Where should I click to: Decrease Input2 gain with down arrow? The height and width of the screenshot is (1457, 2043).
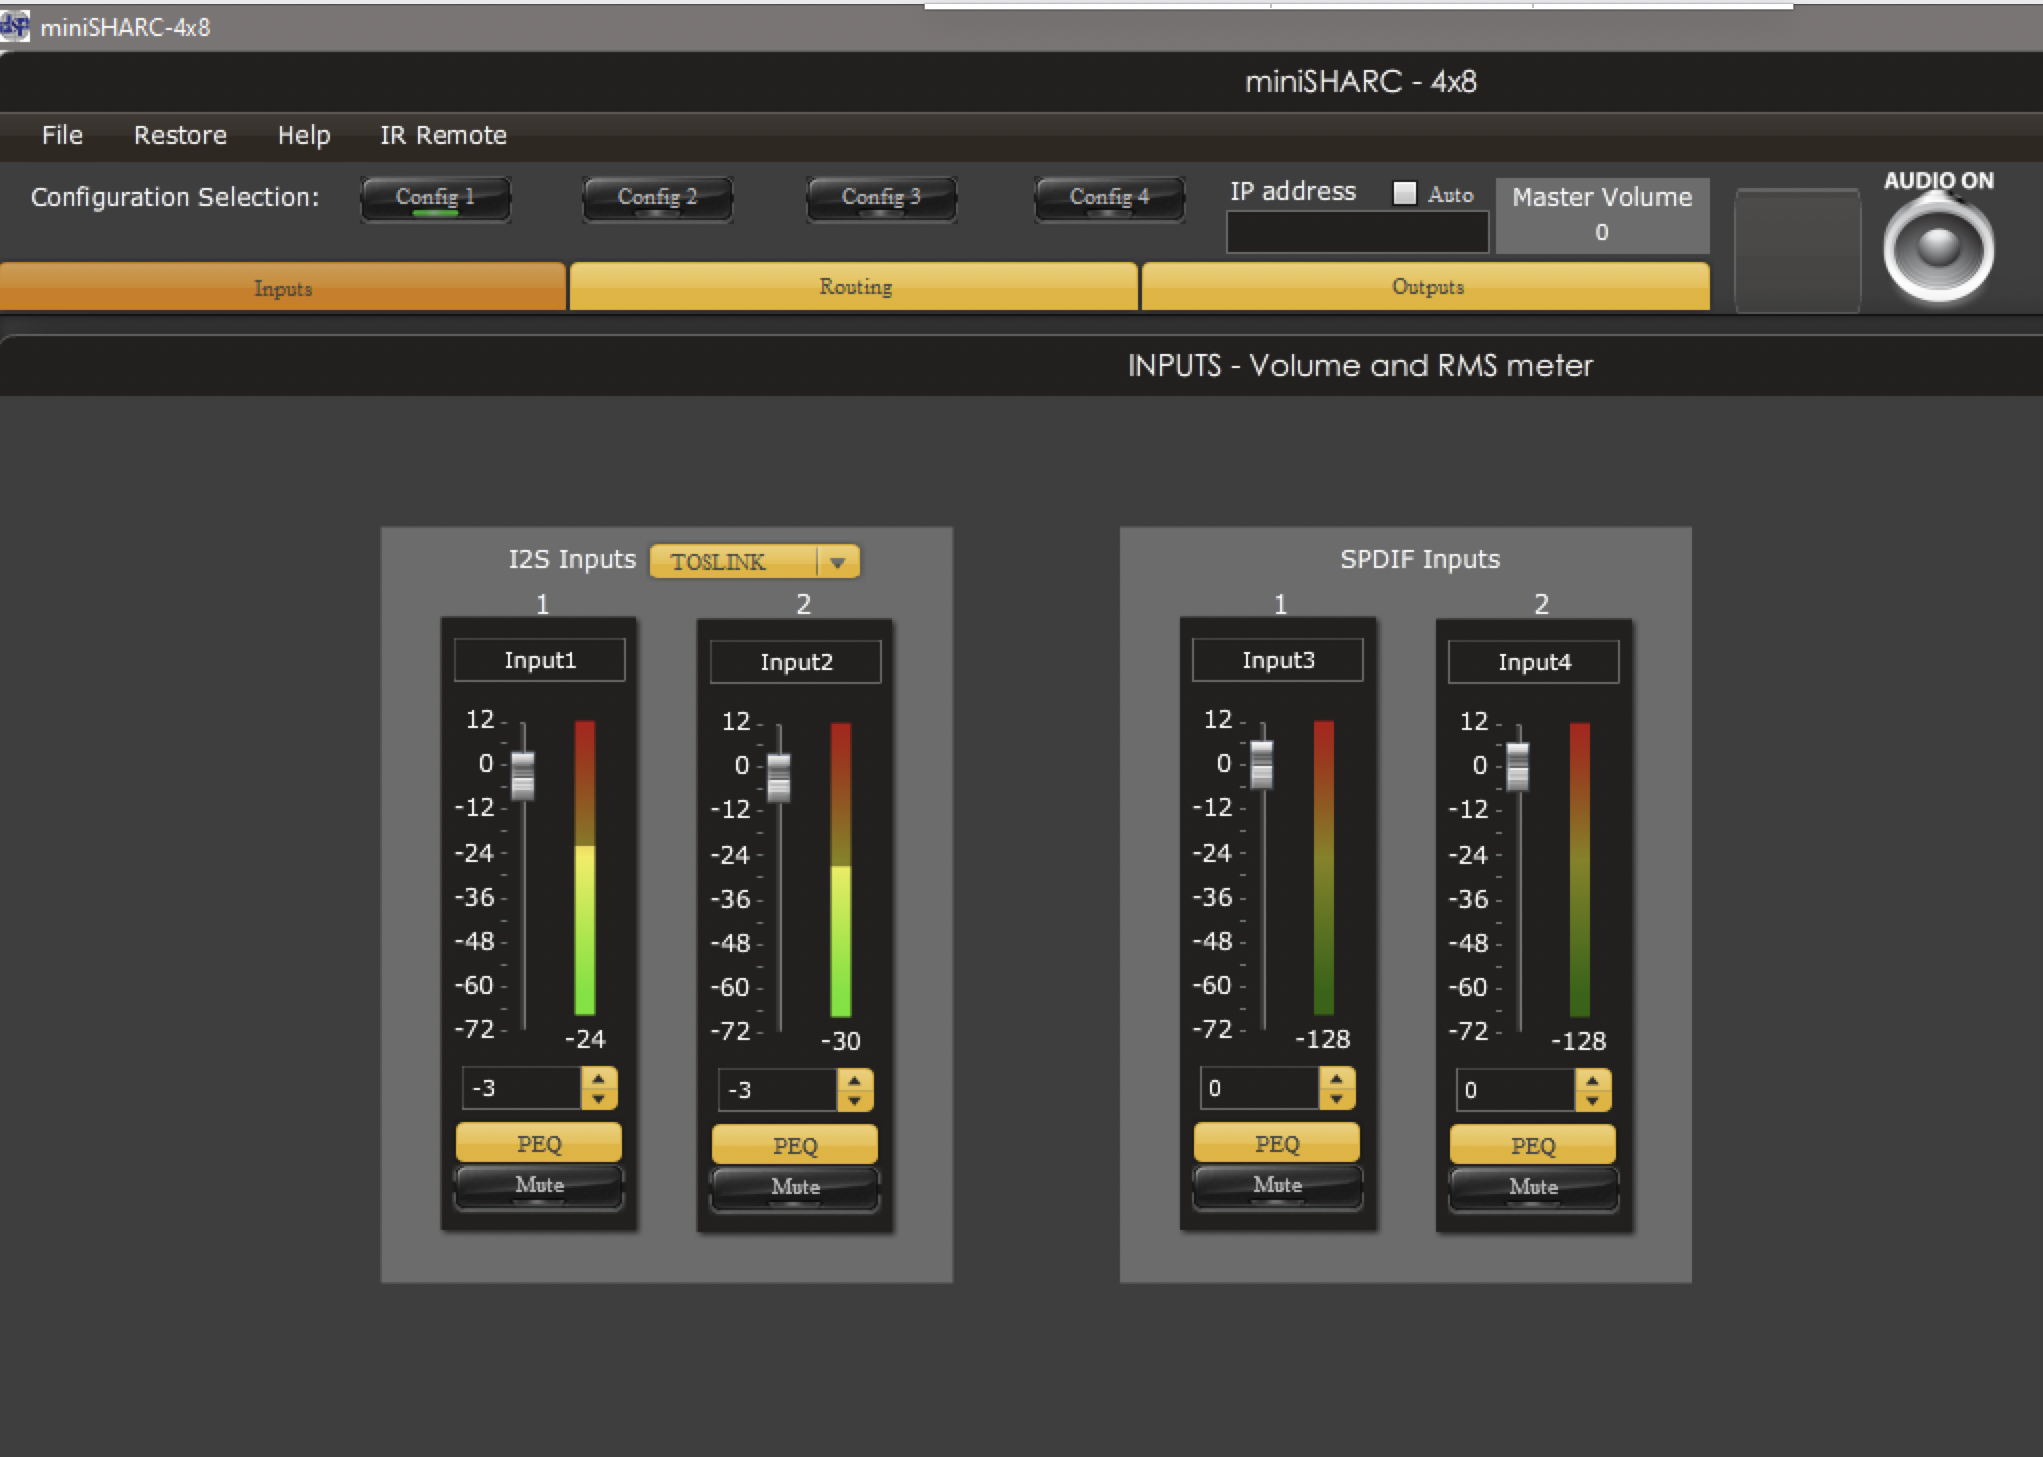coord(854,1101)
